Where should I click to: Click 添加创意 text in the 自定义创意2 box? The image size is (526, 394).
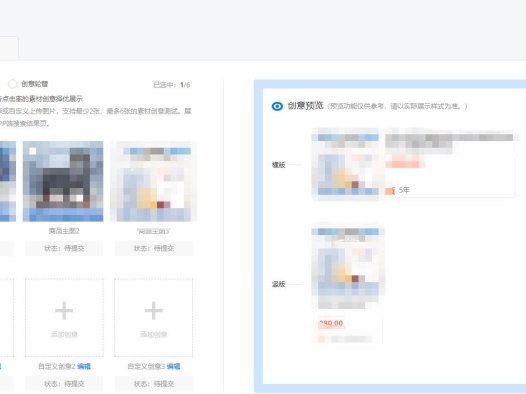point(64,334)
